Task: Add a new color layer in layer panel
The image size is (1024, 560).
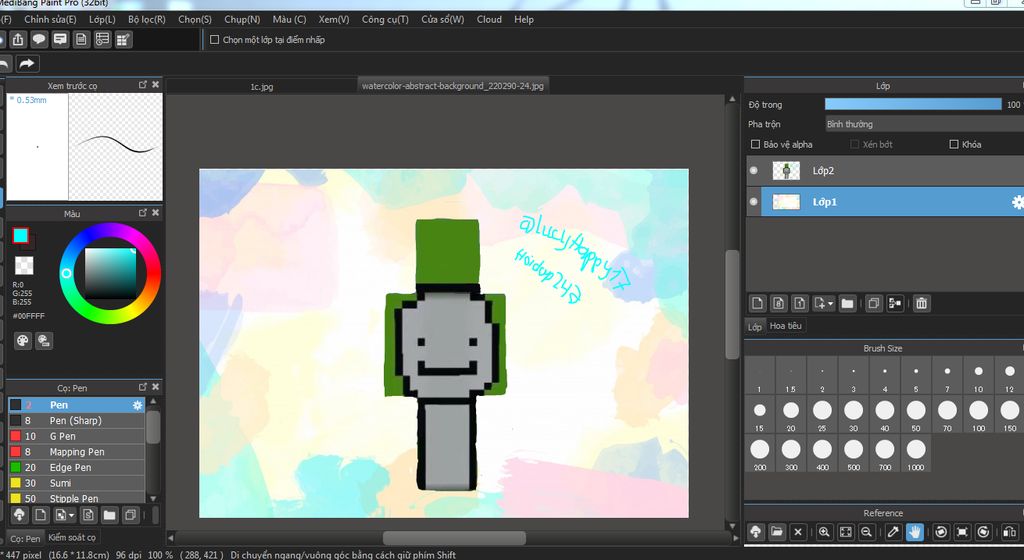Action: coord(758,303)
